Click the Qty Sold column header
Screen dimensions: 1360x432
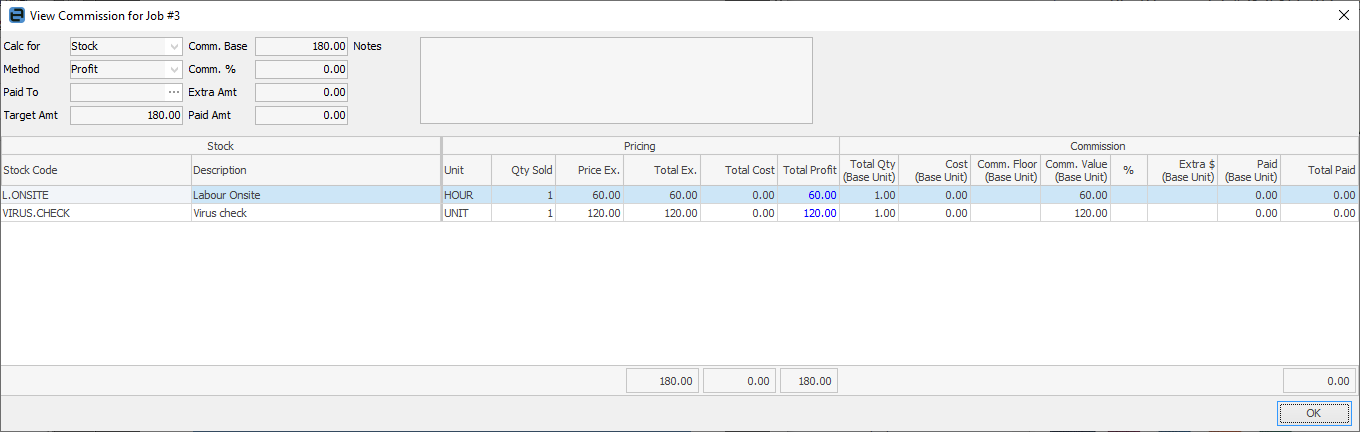click(x=524, y=170)
